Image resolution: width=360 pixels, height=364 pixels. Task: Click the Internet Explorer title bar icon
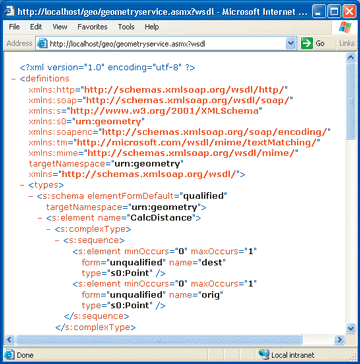10,12
